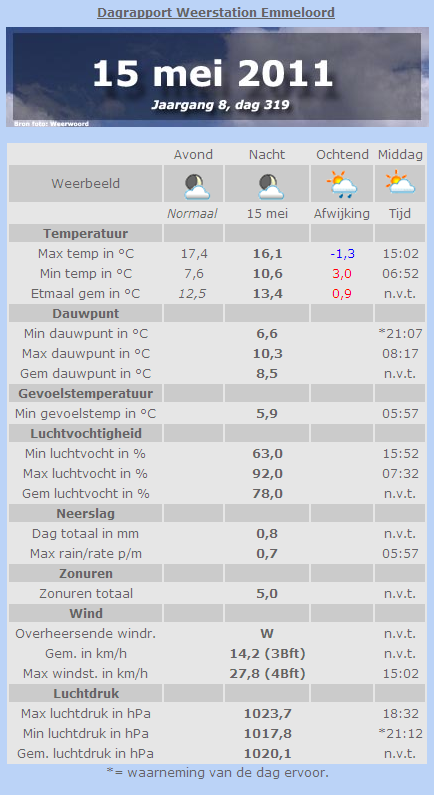Click the Afwijking column heading
This screenshot has width=434, height=795.
pos(342,214)
